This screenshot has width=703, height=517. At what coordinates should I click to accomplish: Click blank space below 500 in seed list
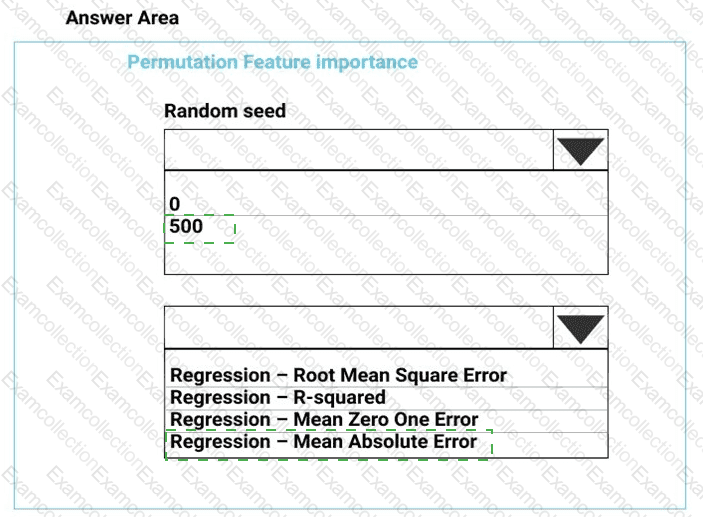385,257
